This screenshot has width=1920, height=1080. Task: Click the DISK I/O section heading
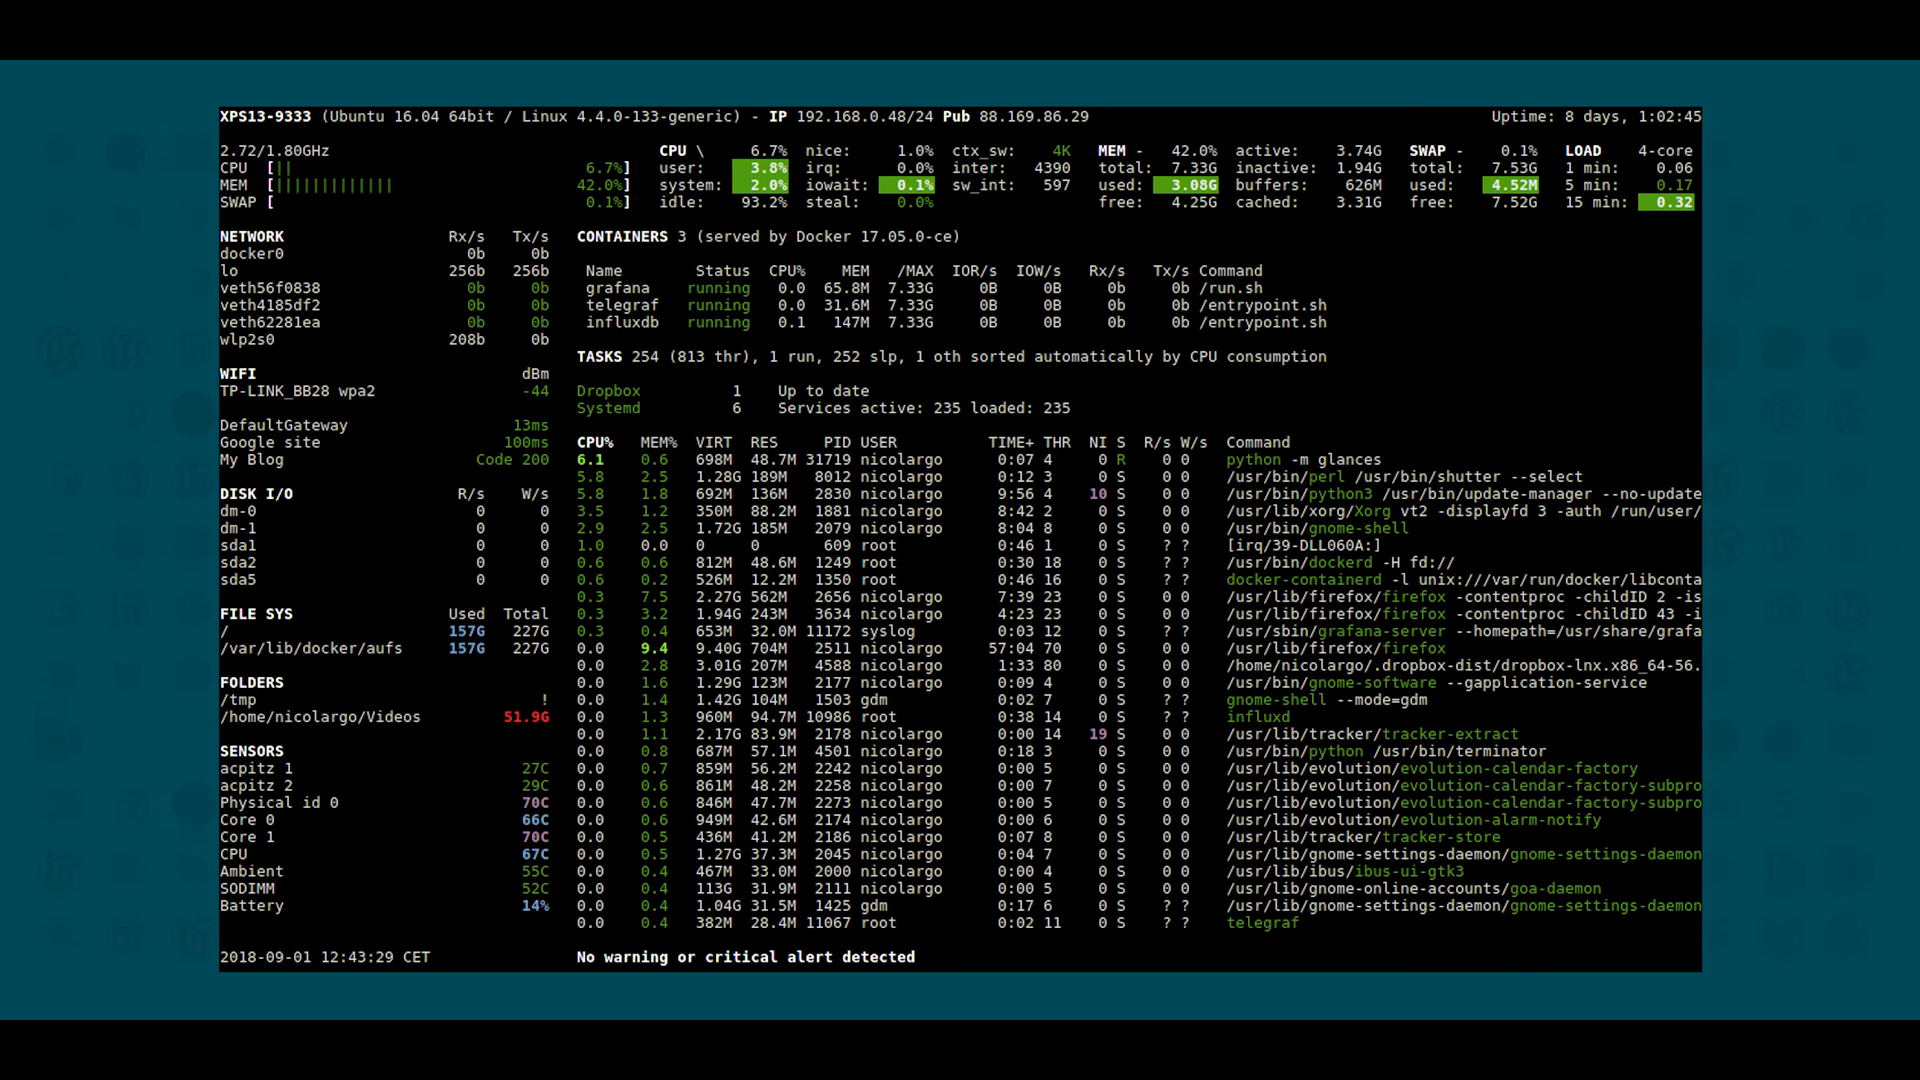click(256, 494)
